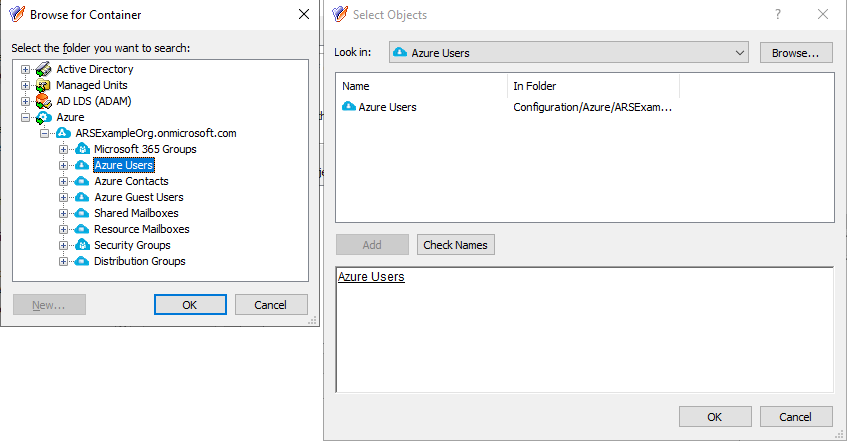Click the Resource Mailboxes cloud icon
847x441 pixels.
click(x=82, y=229)
